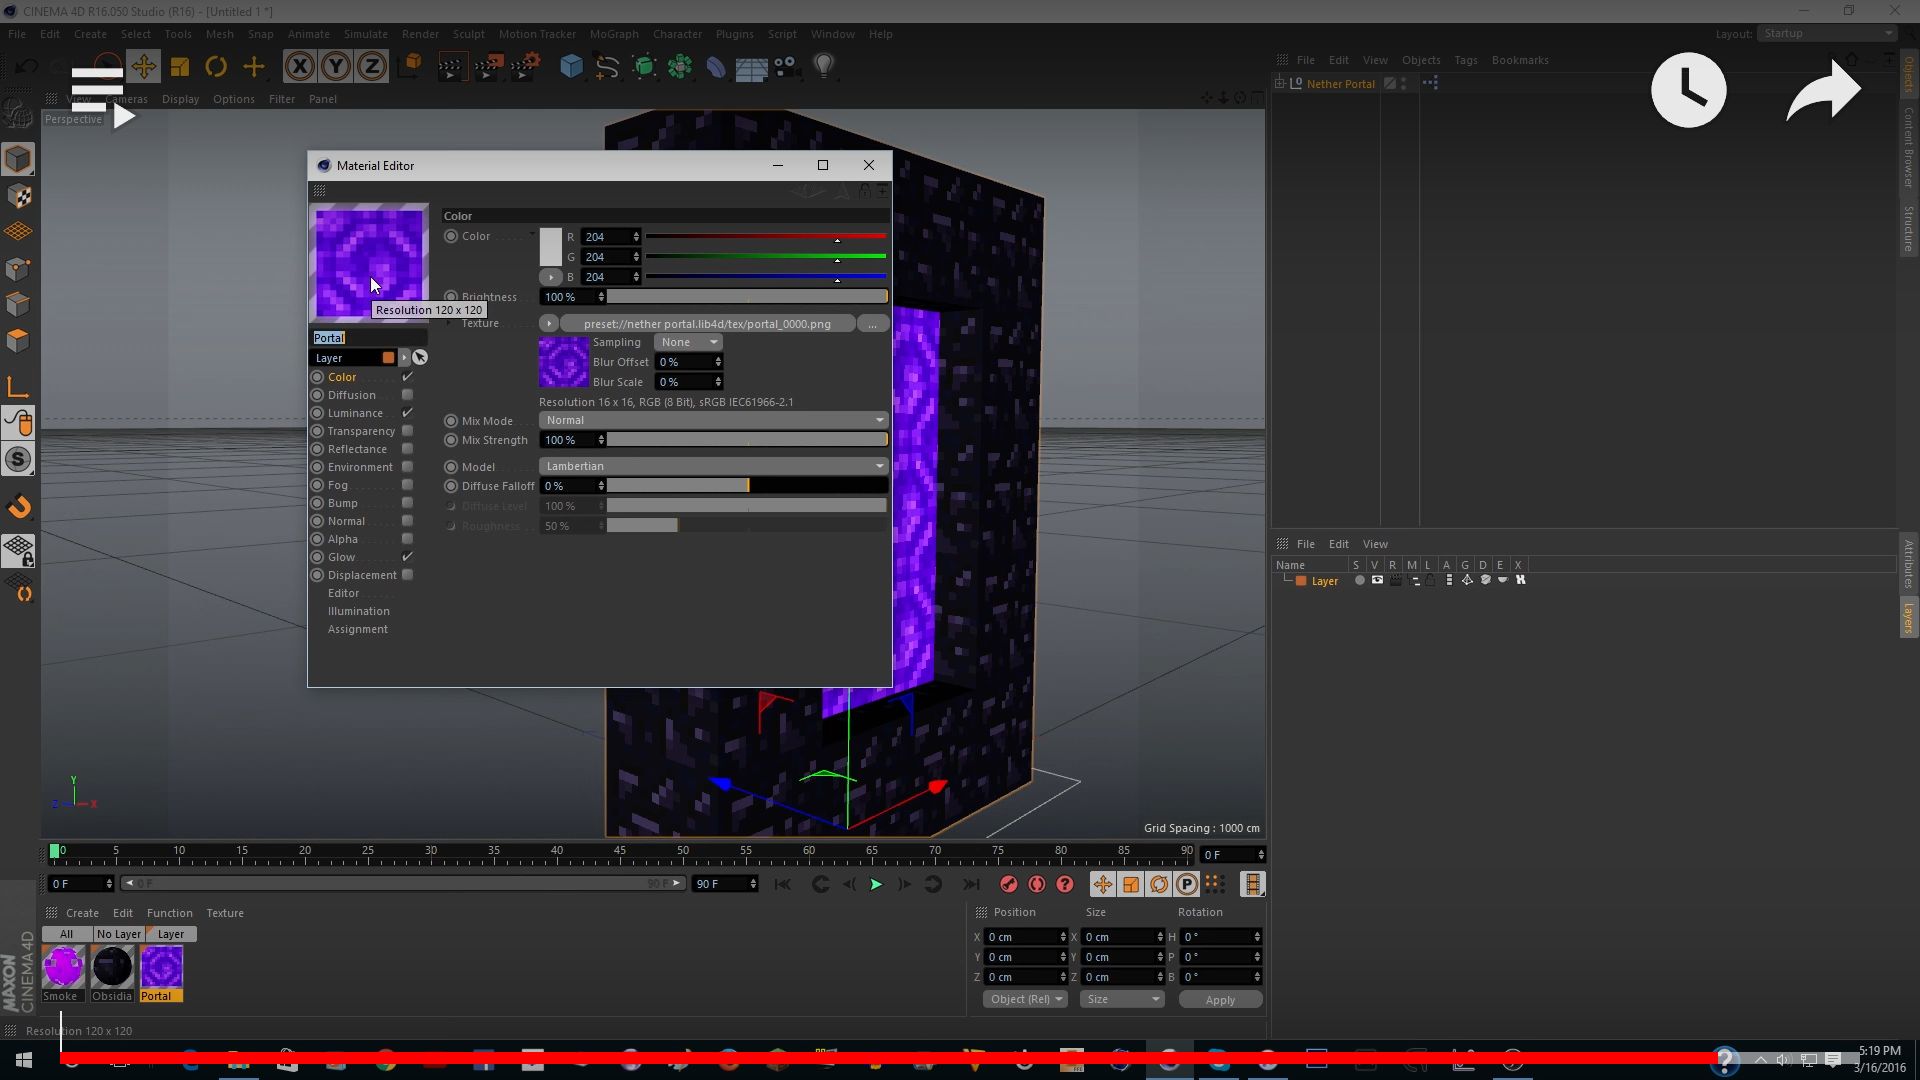Viewport: 1920px width, 1080px height.
Task: Open Object Manager Tags menu
Action: tap(1466, 60)
